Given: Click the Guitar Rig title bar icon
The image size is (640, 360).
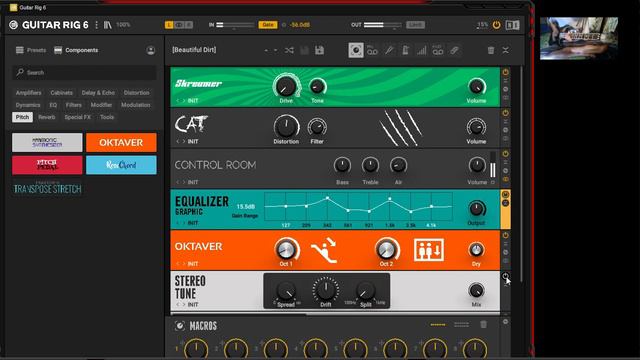Looking at the screenshot, I should 13,7.
